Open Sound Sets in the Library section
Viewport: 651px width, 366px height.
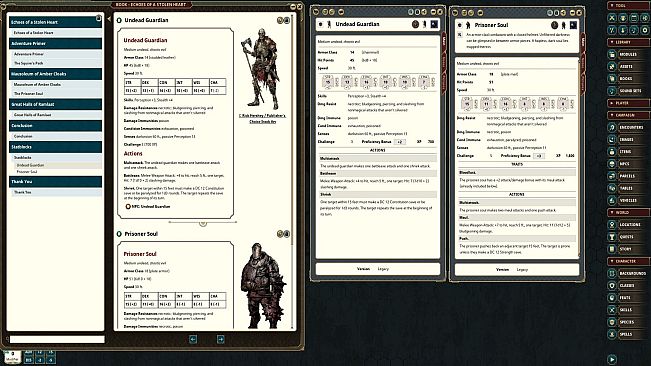628,90
